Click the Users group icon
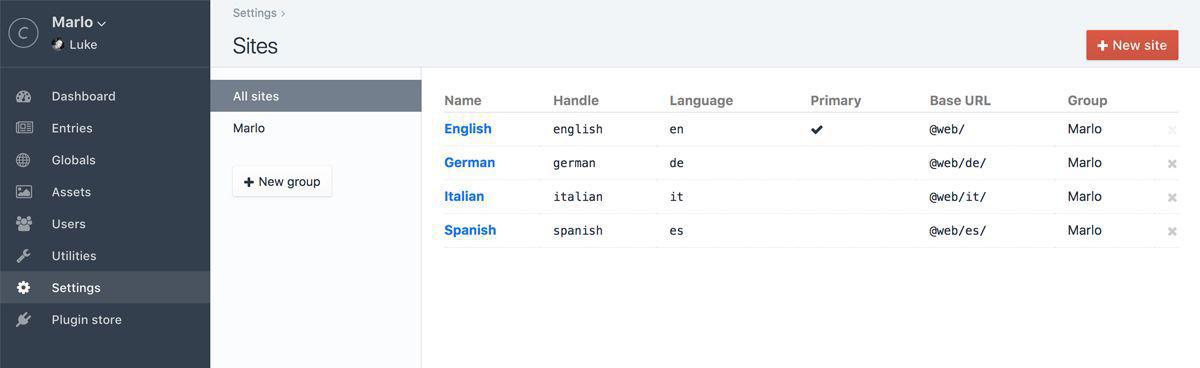Viewport: 1200px width, 368px height. [24, 224]
